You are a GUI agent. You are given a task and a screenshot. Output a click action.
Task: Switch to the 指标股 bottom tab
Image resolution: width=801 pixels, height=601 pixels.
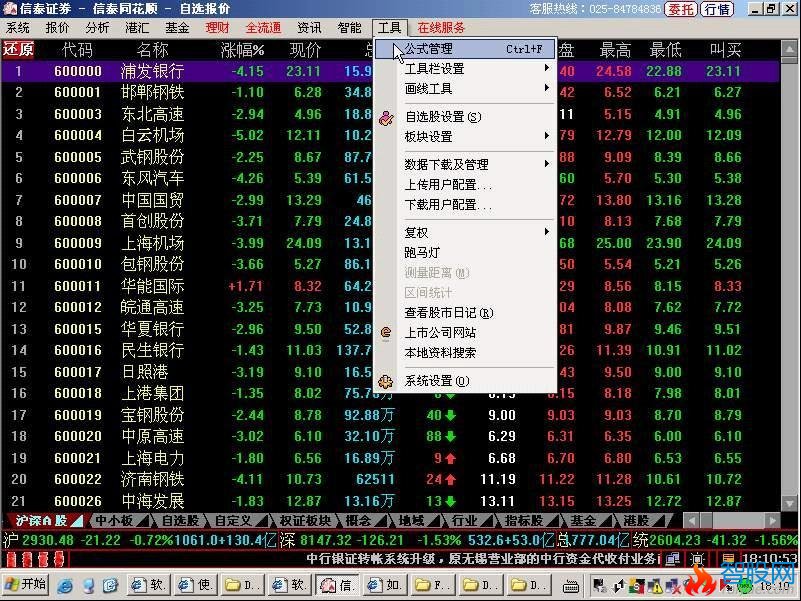[x=522, y=521]
